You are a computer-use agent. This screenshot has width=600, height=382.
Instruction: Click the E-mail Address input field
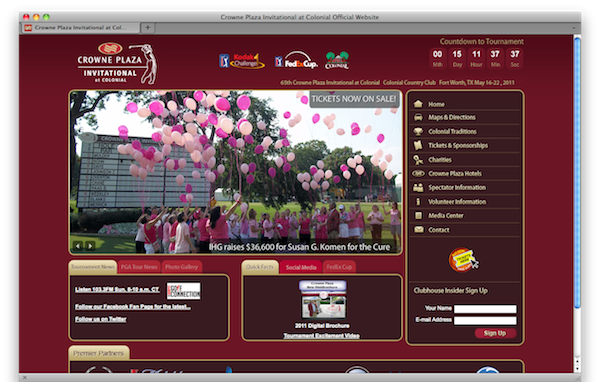485,320
